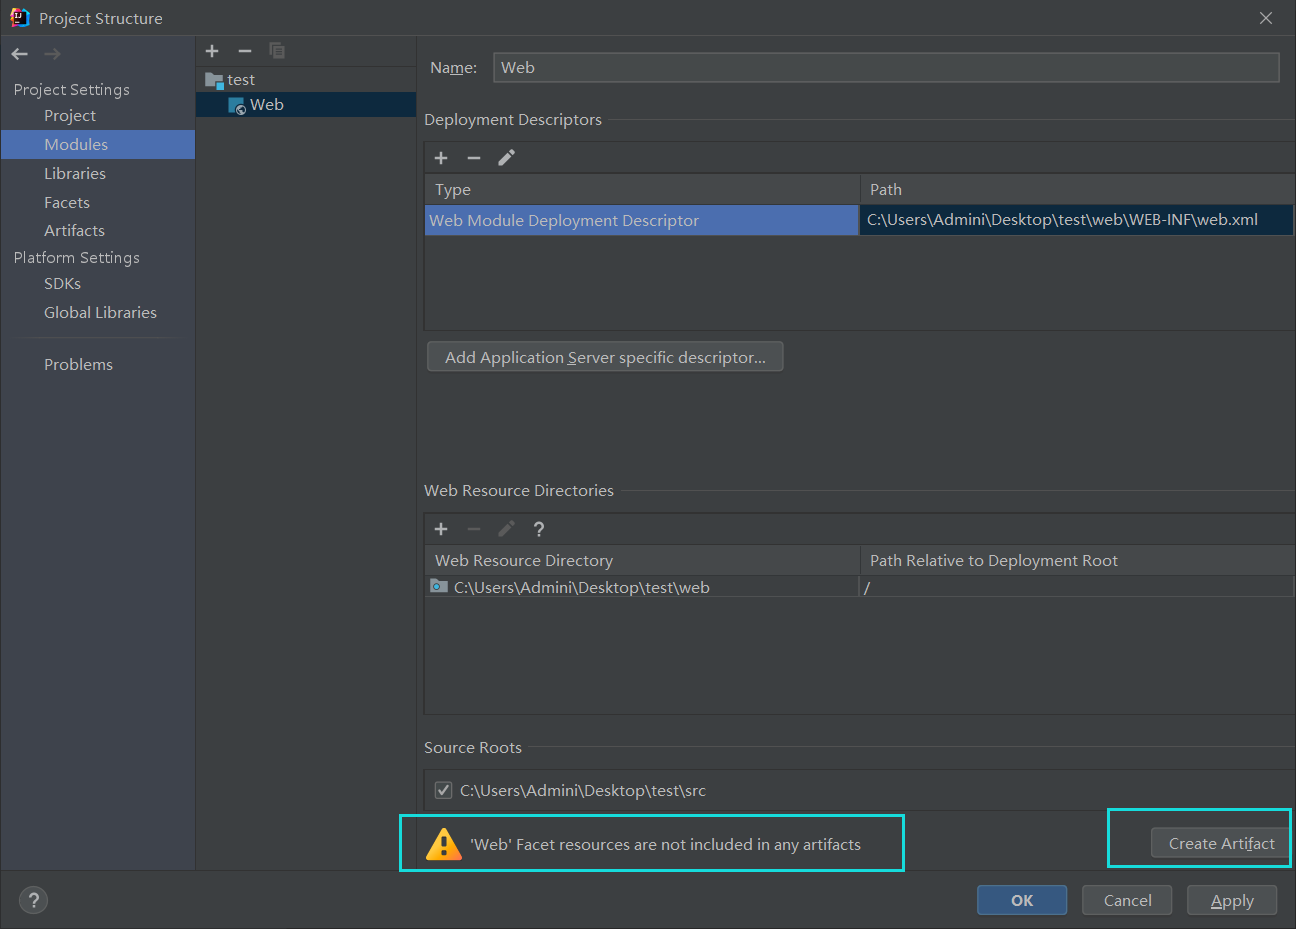
Task: Confirm with the OK button
Action: click(x=1022, y=900)
